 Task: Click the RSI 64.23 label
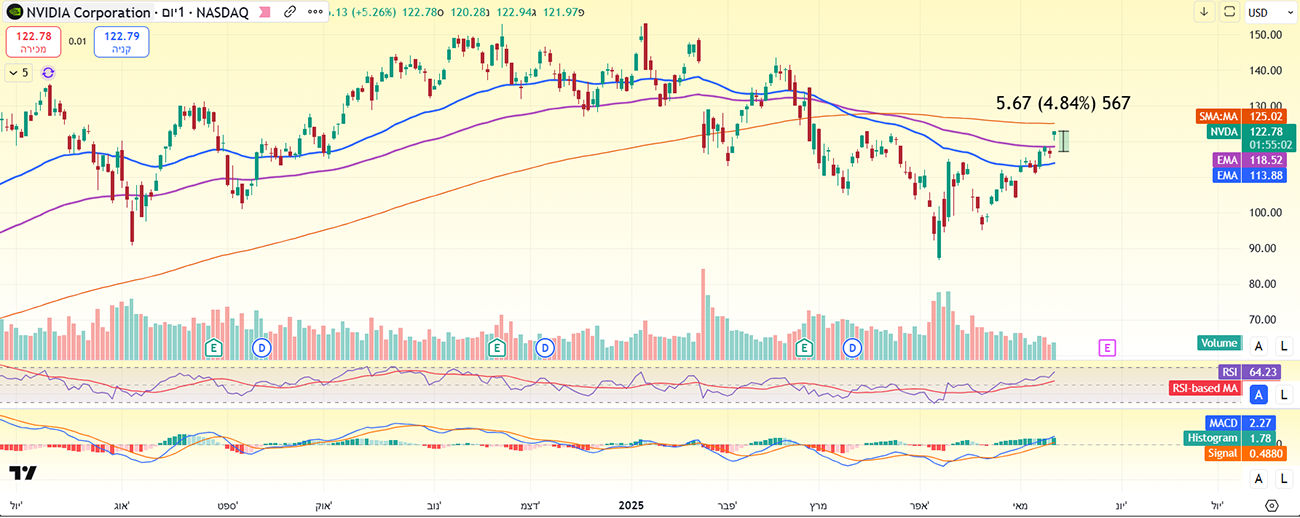click(1250, 372)
